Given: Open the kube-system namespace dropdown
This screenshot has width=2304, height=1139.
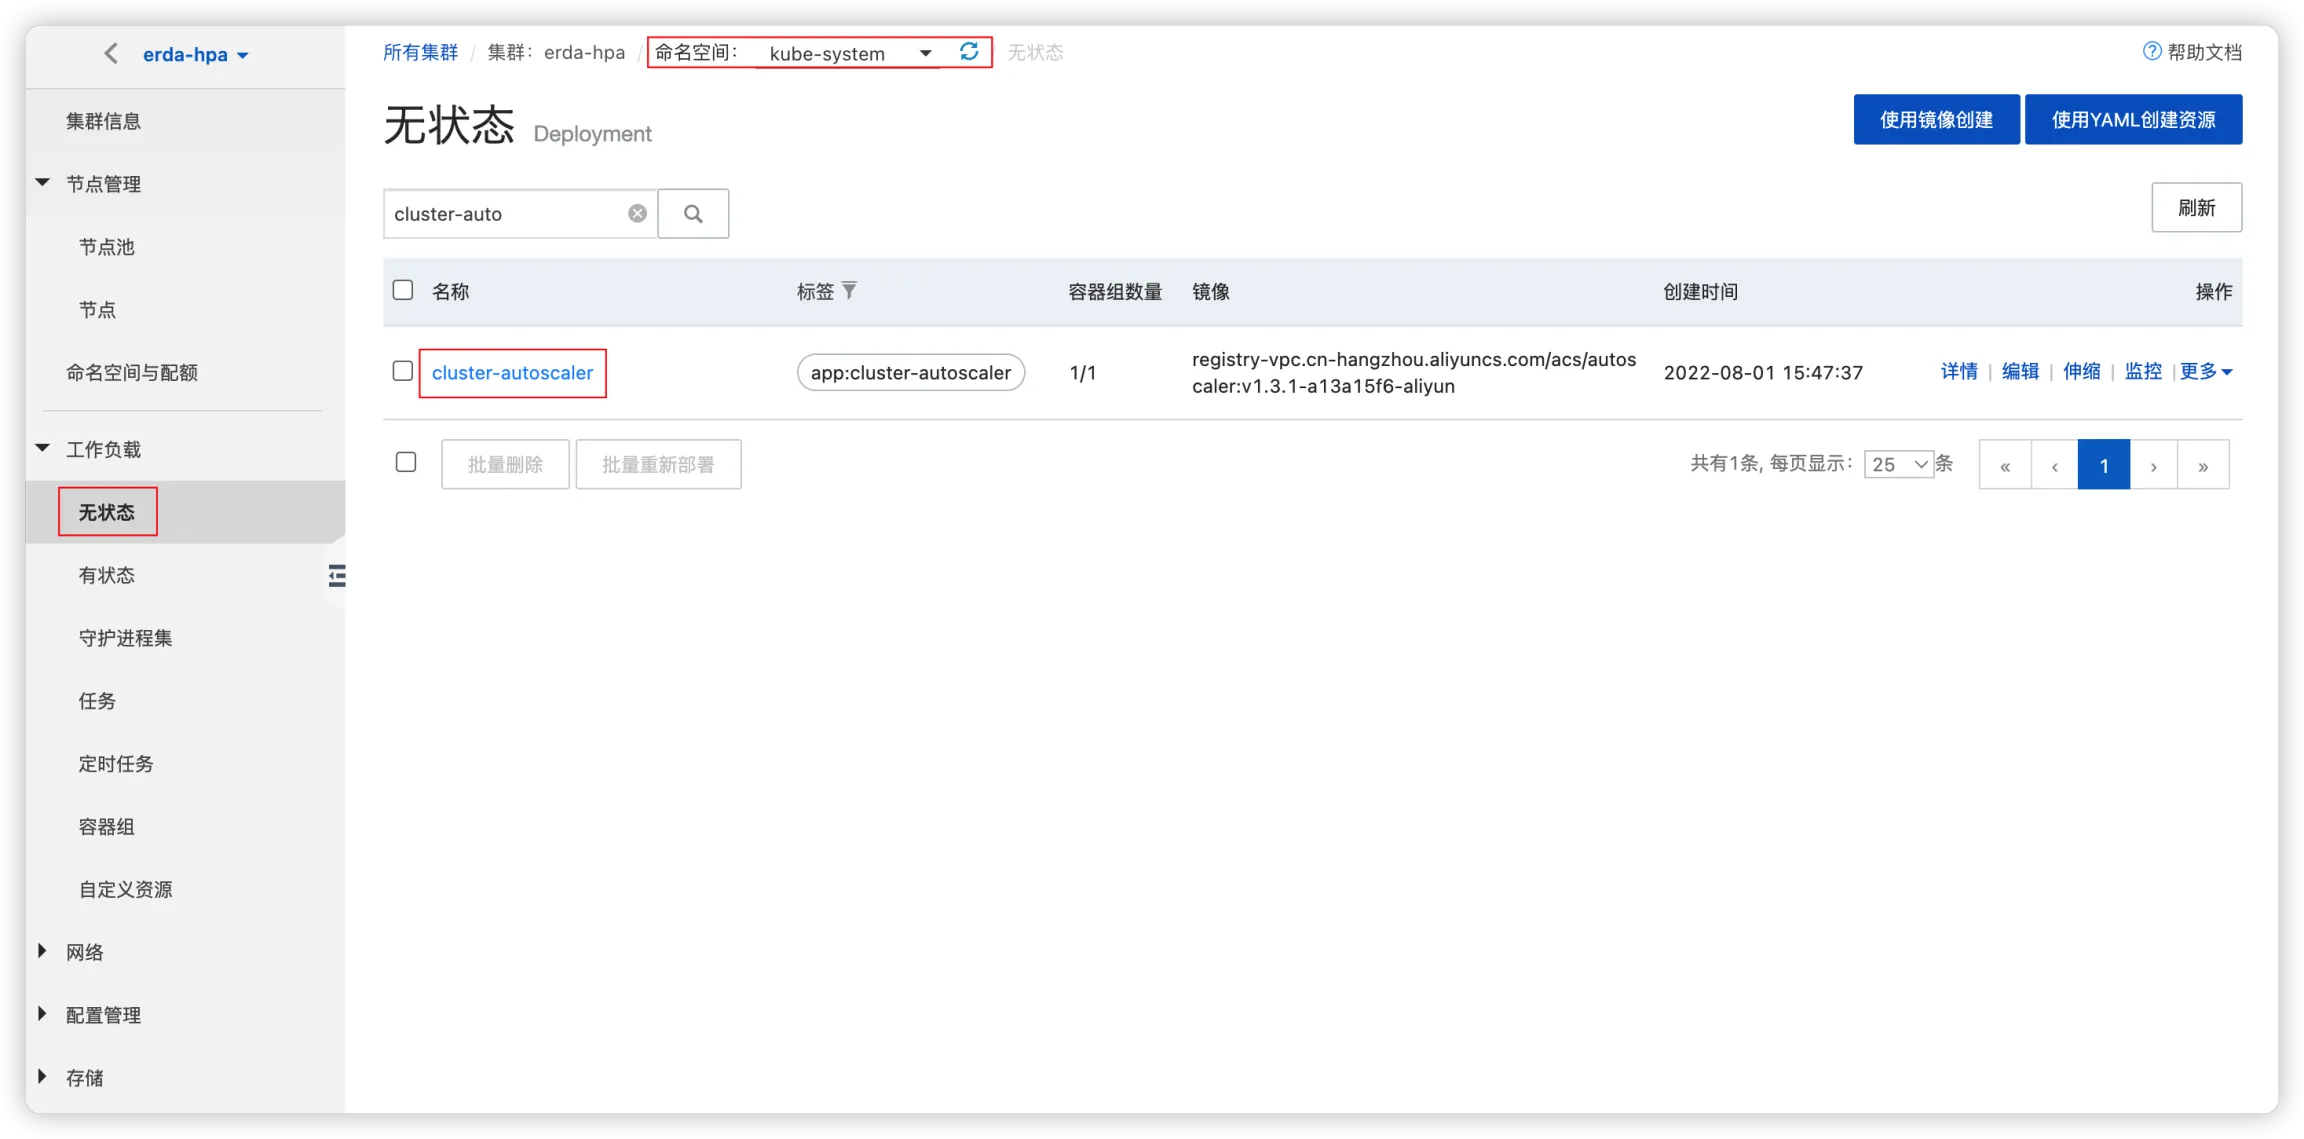Looking at the screenshot, I should [x=850, y=53].
